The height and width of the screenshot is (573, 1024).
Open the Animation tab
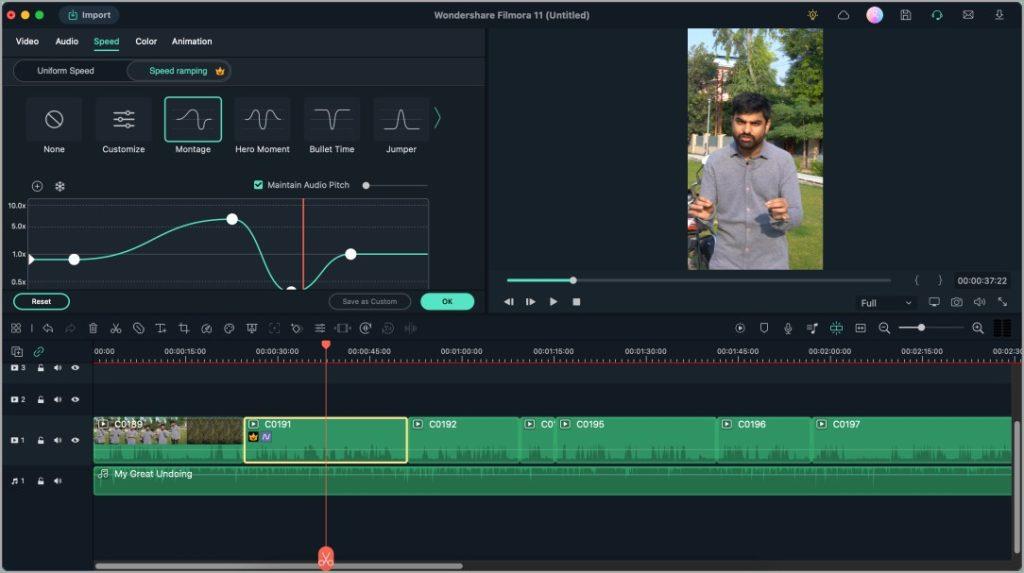(x=191, y=41)
